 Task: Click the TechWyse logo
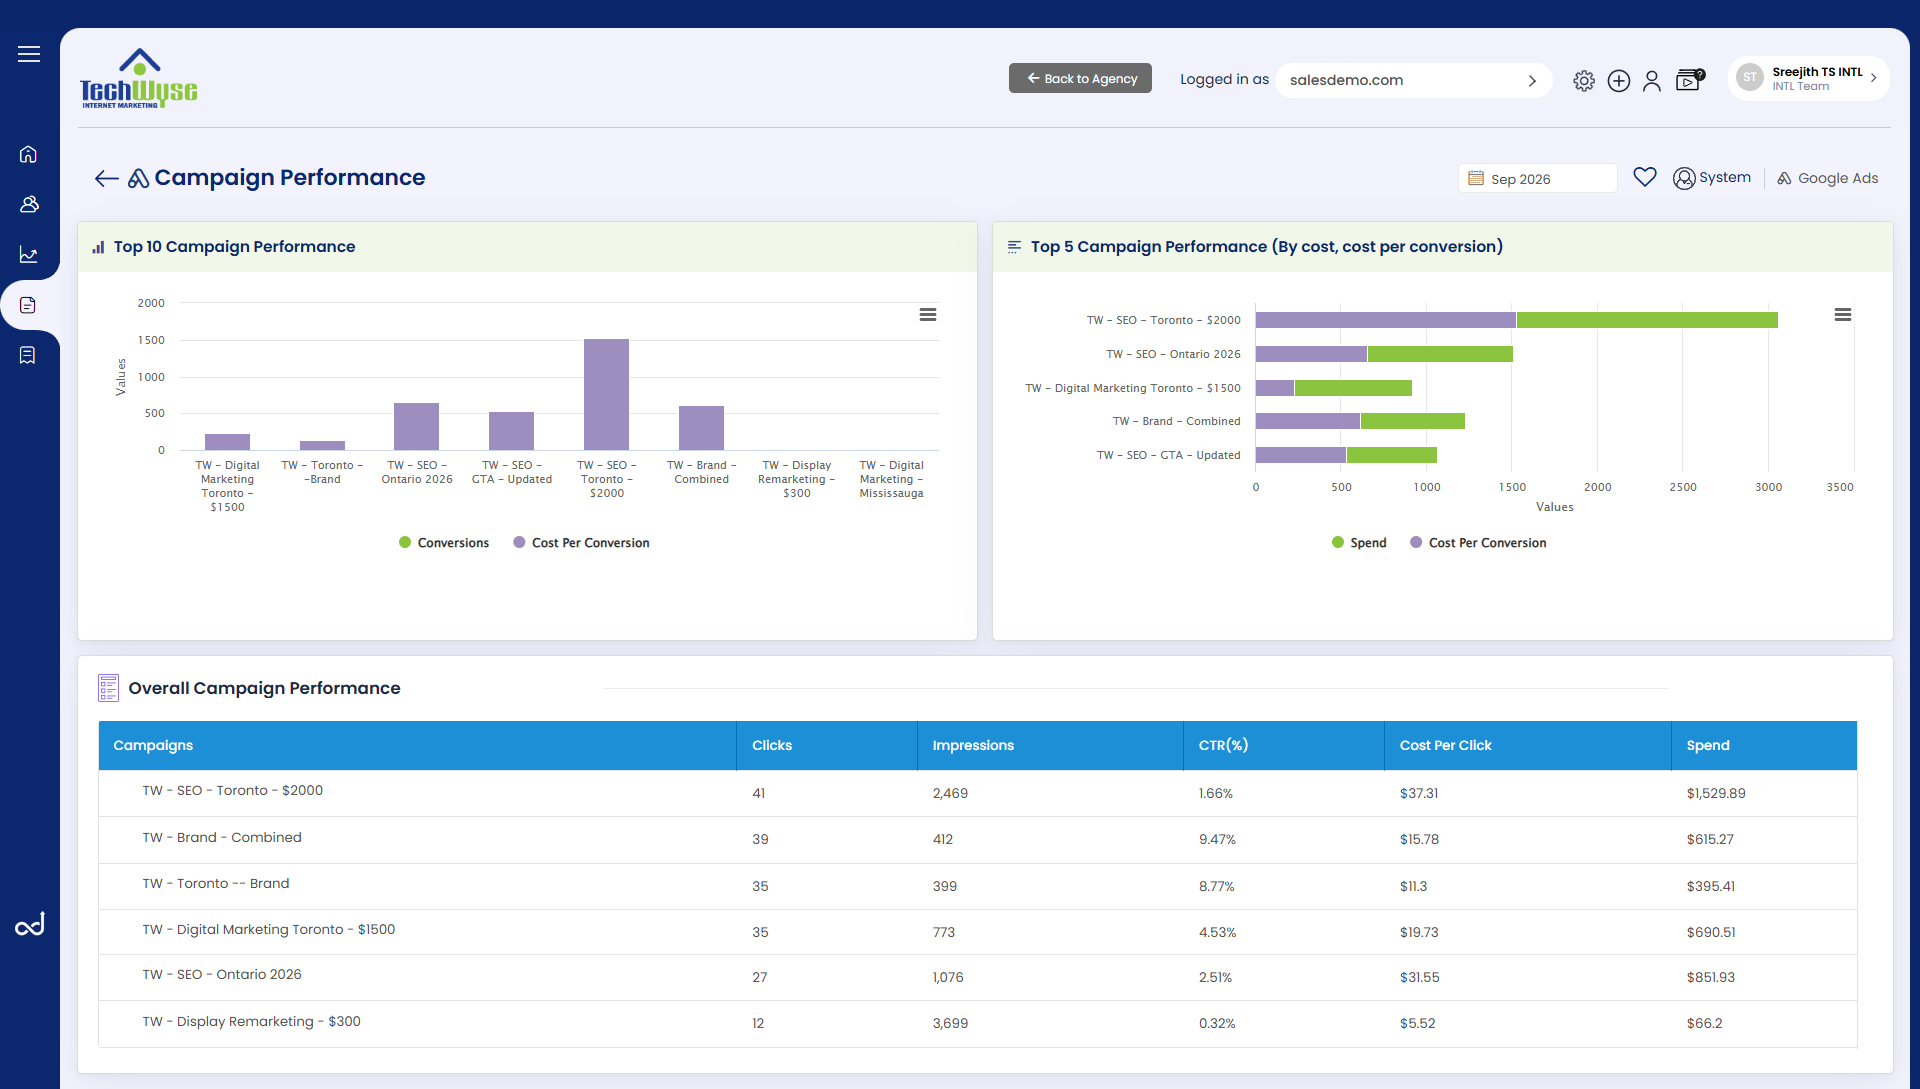(x=138, y=78)
